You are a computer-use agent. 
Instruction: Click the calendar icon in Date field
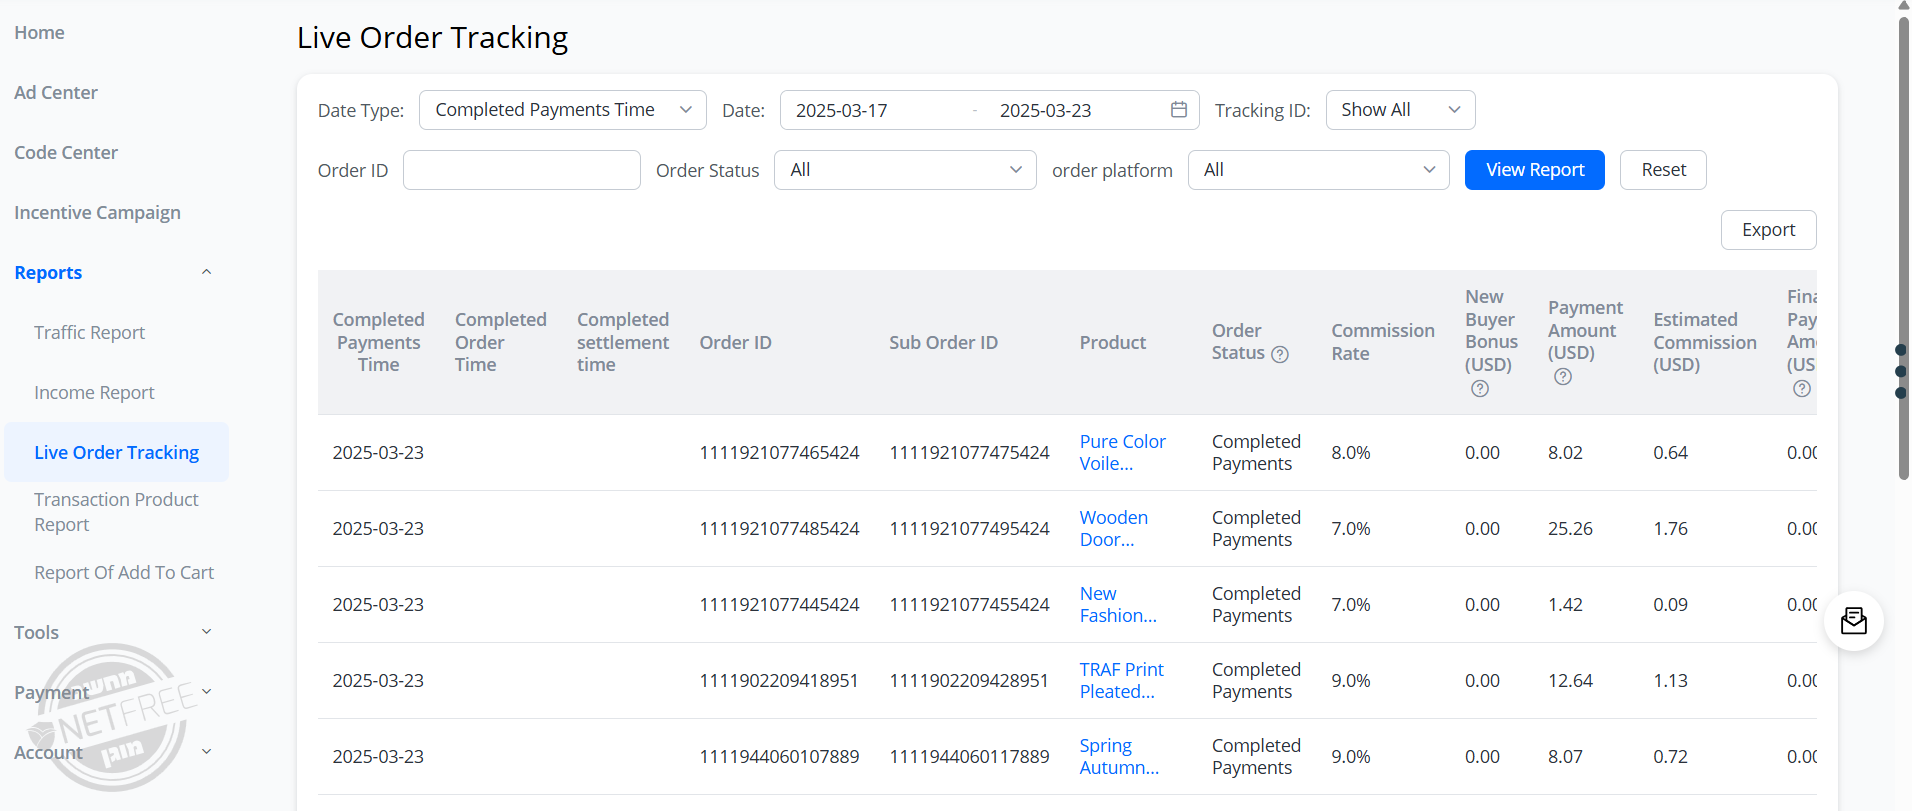pyautogui.click(x=1178, y=110)
